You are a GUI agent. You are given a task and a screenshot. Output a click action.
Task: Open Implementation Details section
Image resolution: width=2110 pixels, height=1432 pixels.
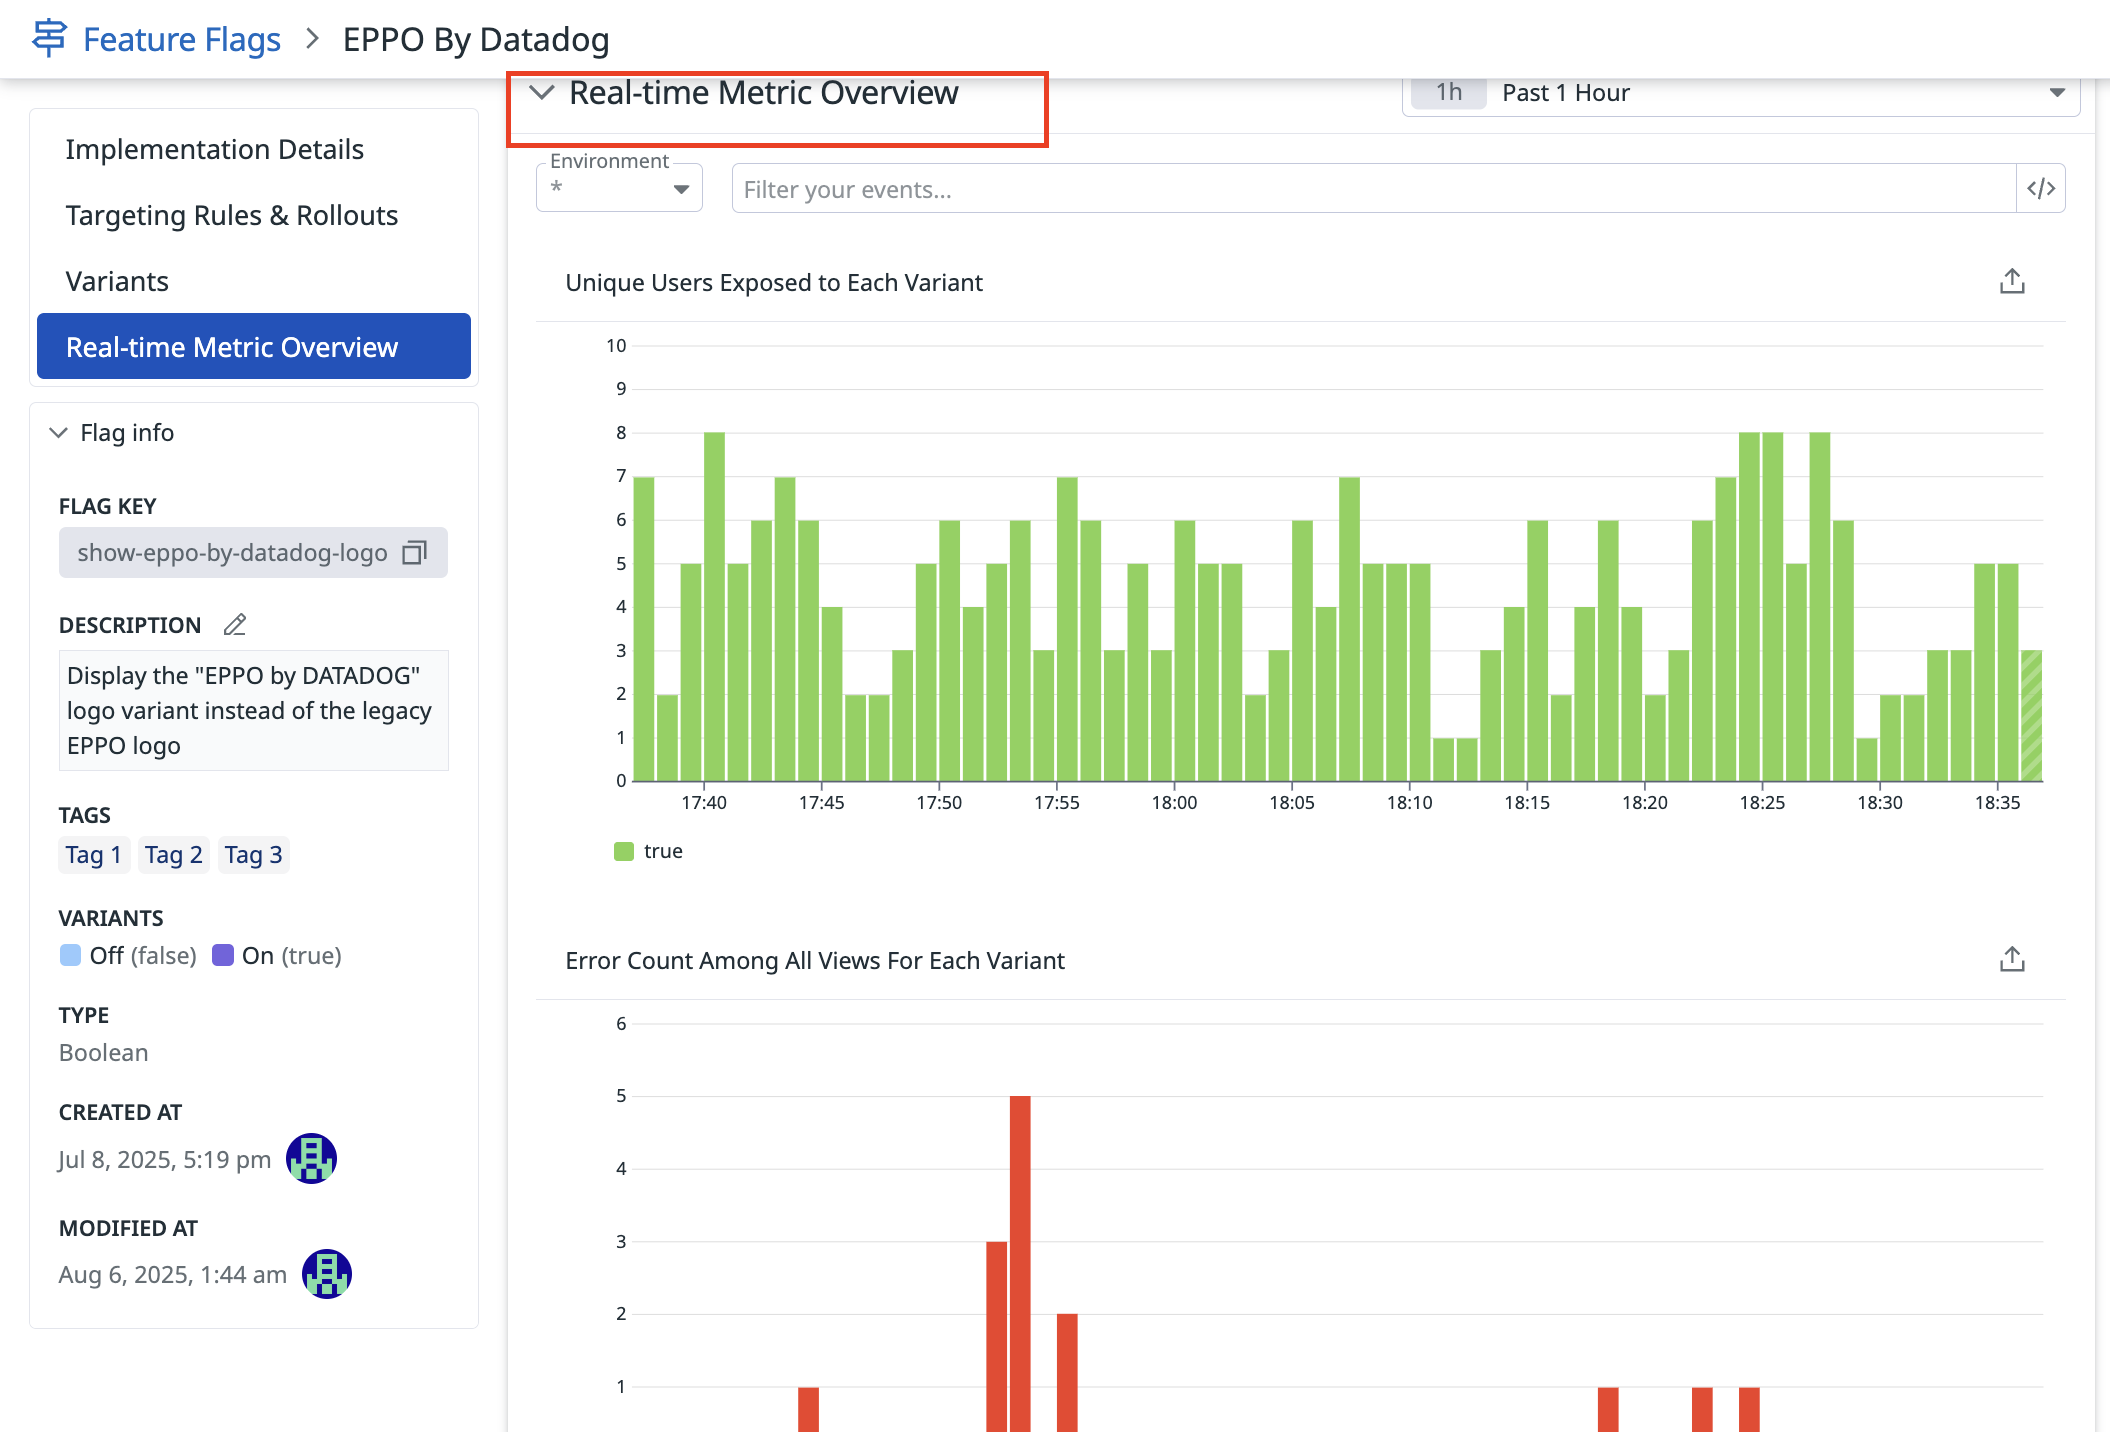click(x=254, y=149)
